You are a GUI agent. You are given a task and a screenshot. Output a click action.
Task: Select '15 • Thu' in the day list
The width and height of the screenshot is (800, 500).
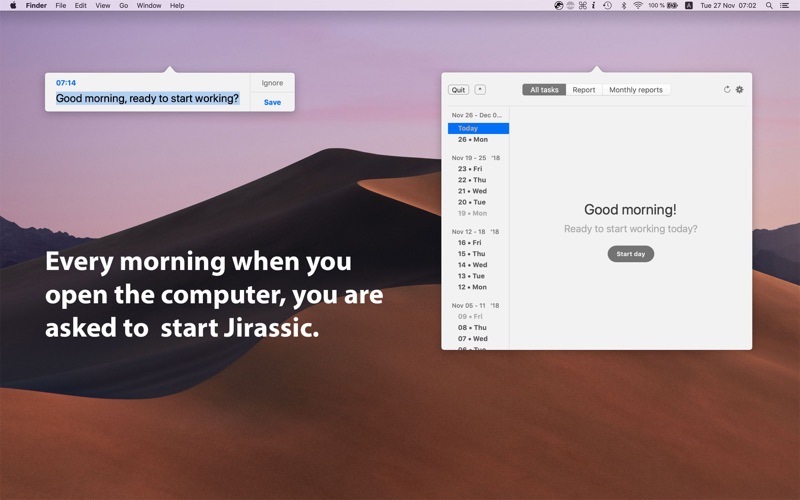pos(471,254)
